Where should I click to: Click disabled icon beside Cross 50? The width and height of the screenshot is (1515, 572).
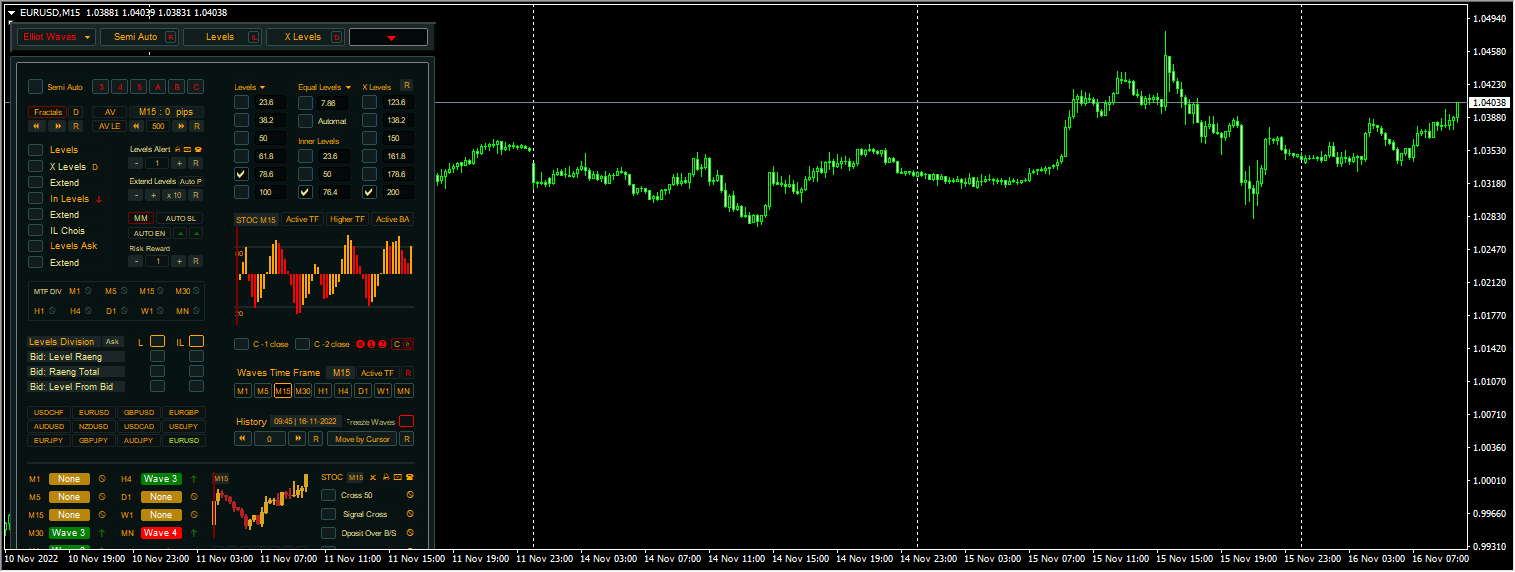409,495
